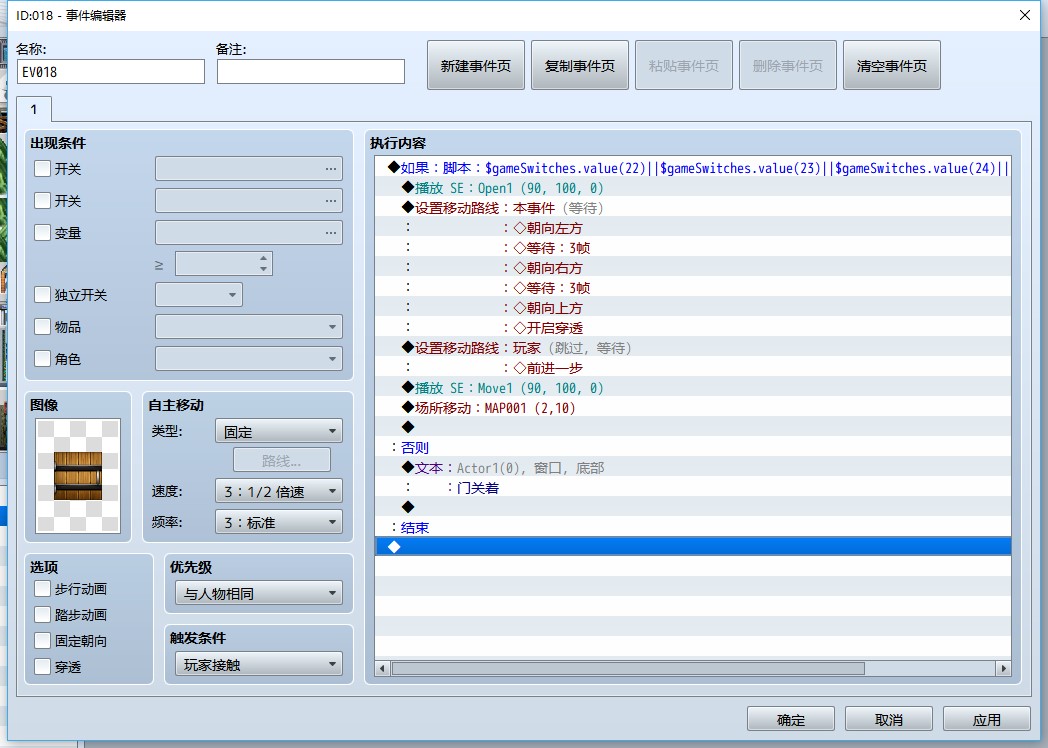Screen dimensions: 1048x748
Task: Click the 应用 button
Action: (x=987, y=719)
